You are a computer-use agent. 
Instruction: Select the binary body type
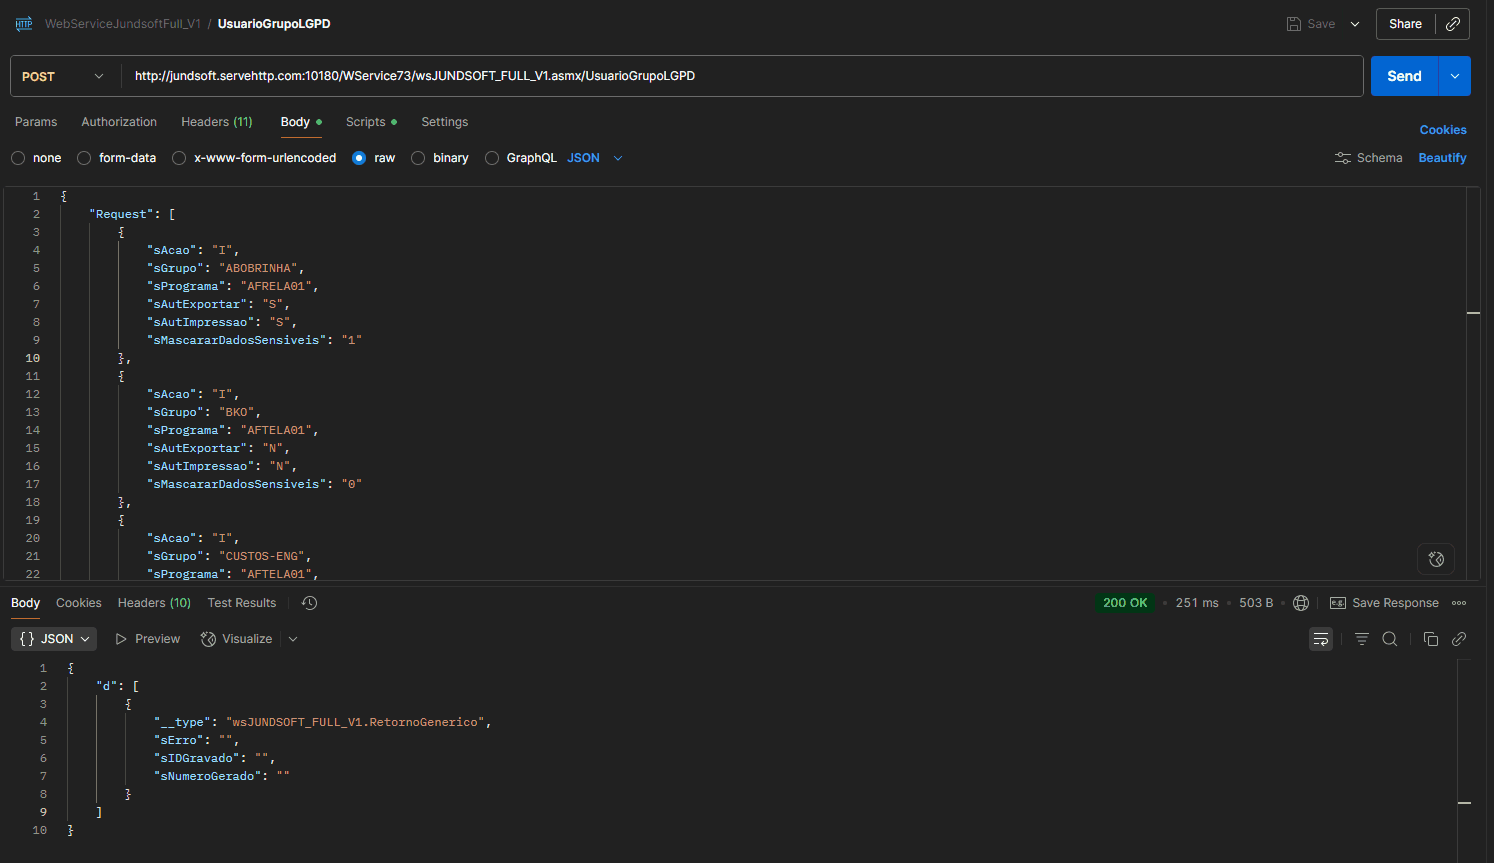[x=419, y=158]
